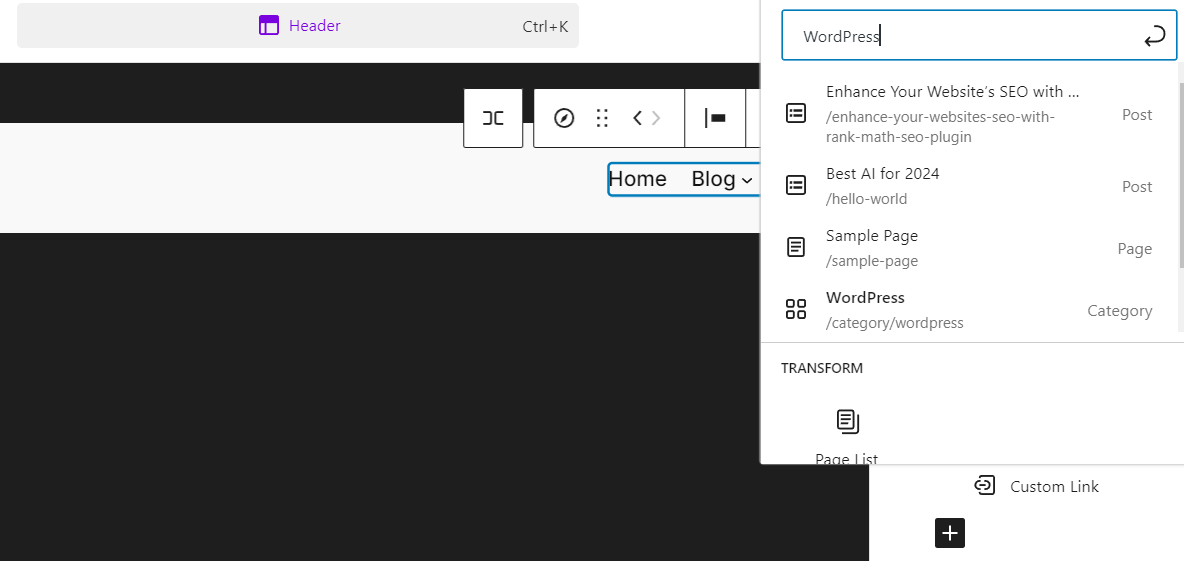Click the Rank Math post list icon
The height and width of the screenshot is (561, 1184).
click(796, 114)
